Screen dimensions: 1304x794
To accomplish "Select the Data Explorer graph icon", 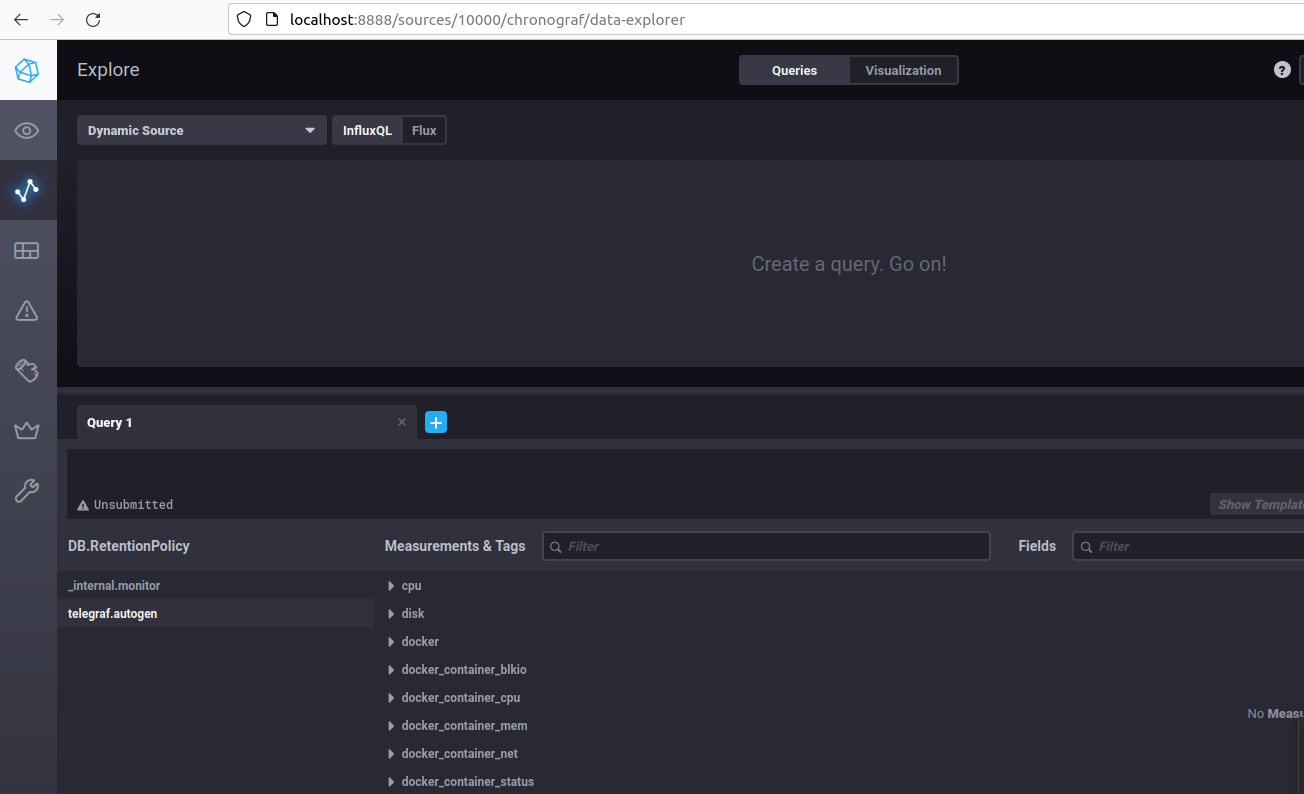I will coord(28,190).
